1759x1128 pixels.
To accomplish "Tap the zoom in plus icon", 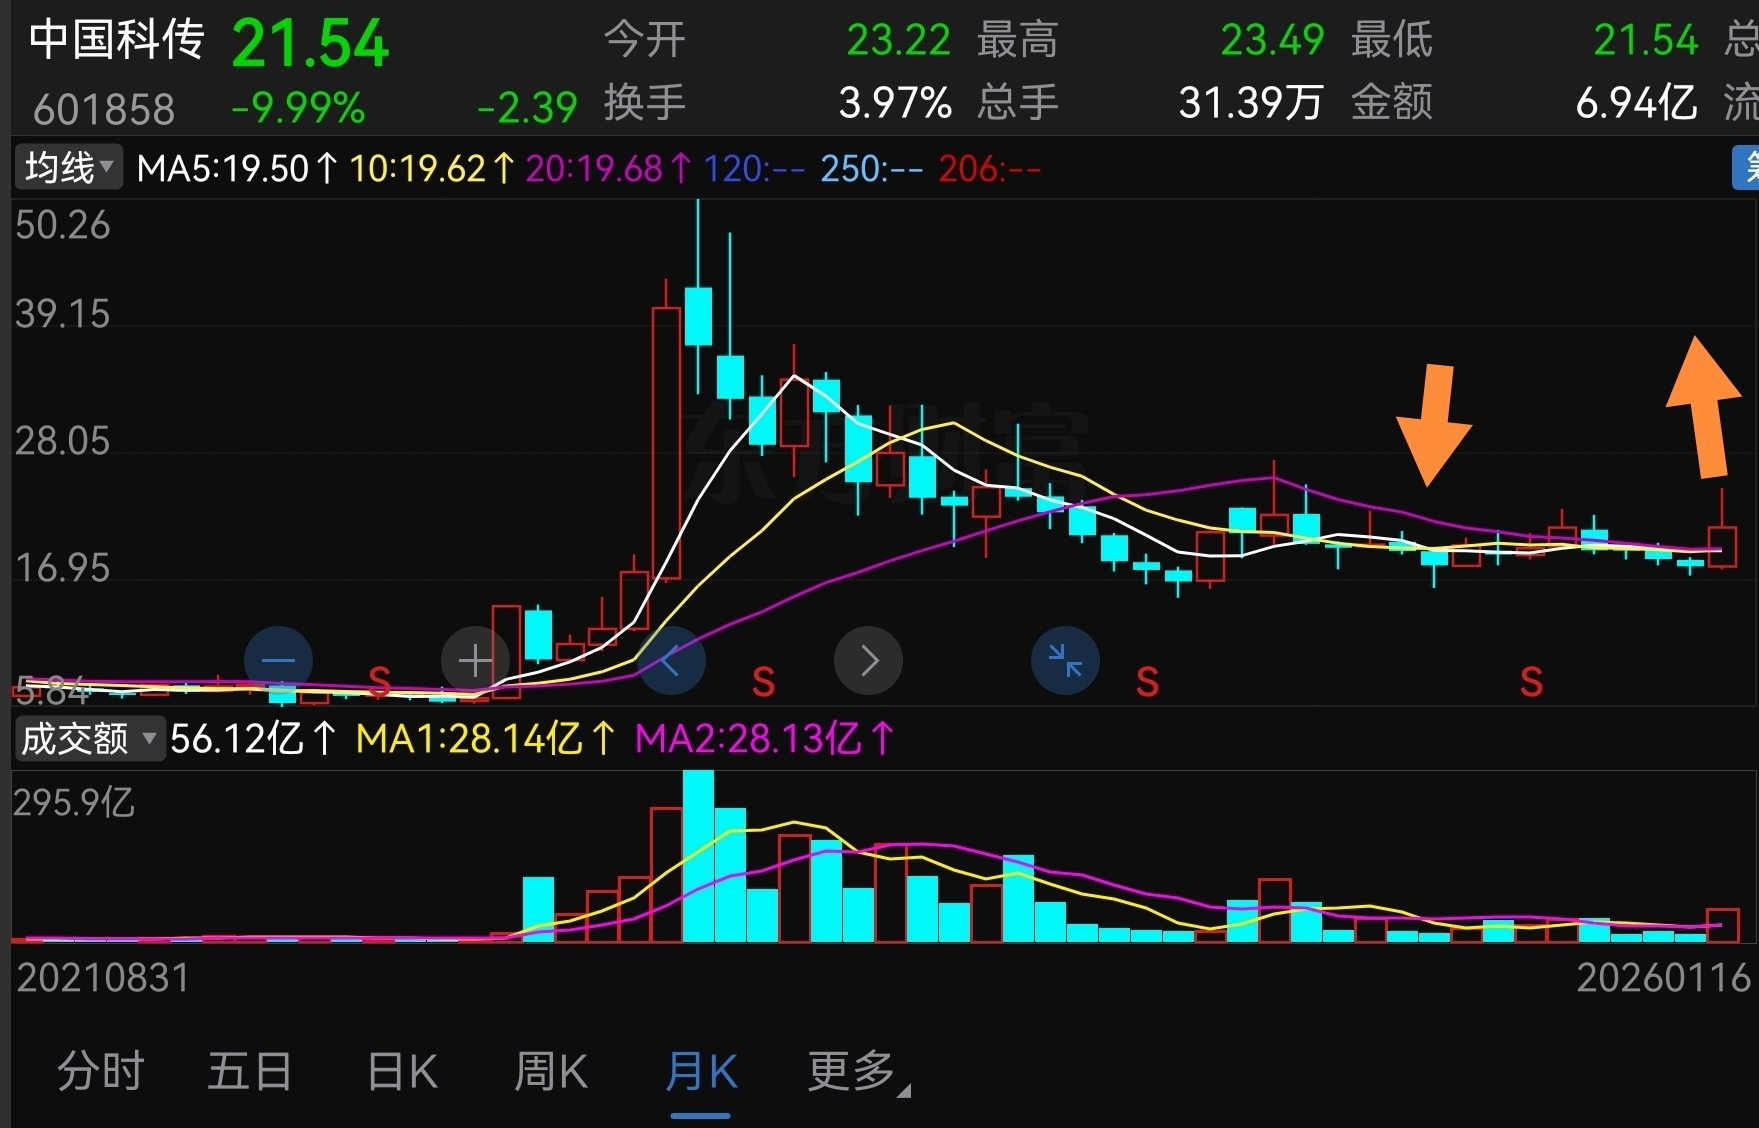I will pyautogui.click(x=475, y=660).
